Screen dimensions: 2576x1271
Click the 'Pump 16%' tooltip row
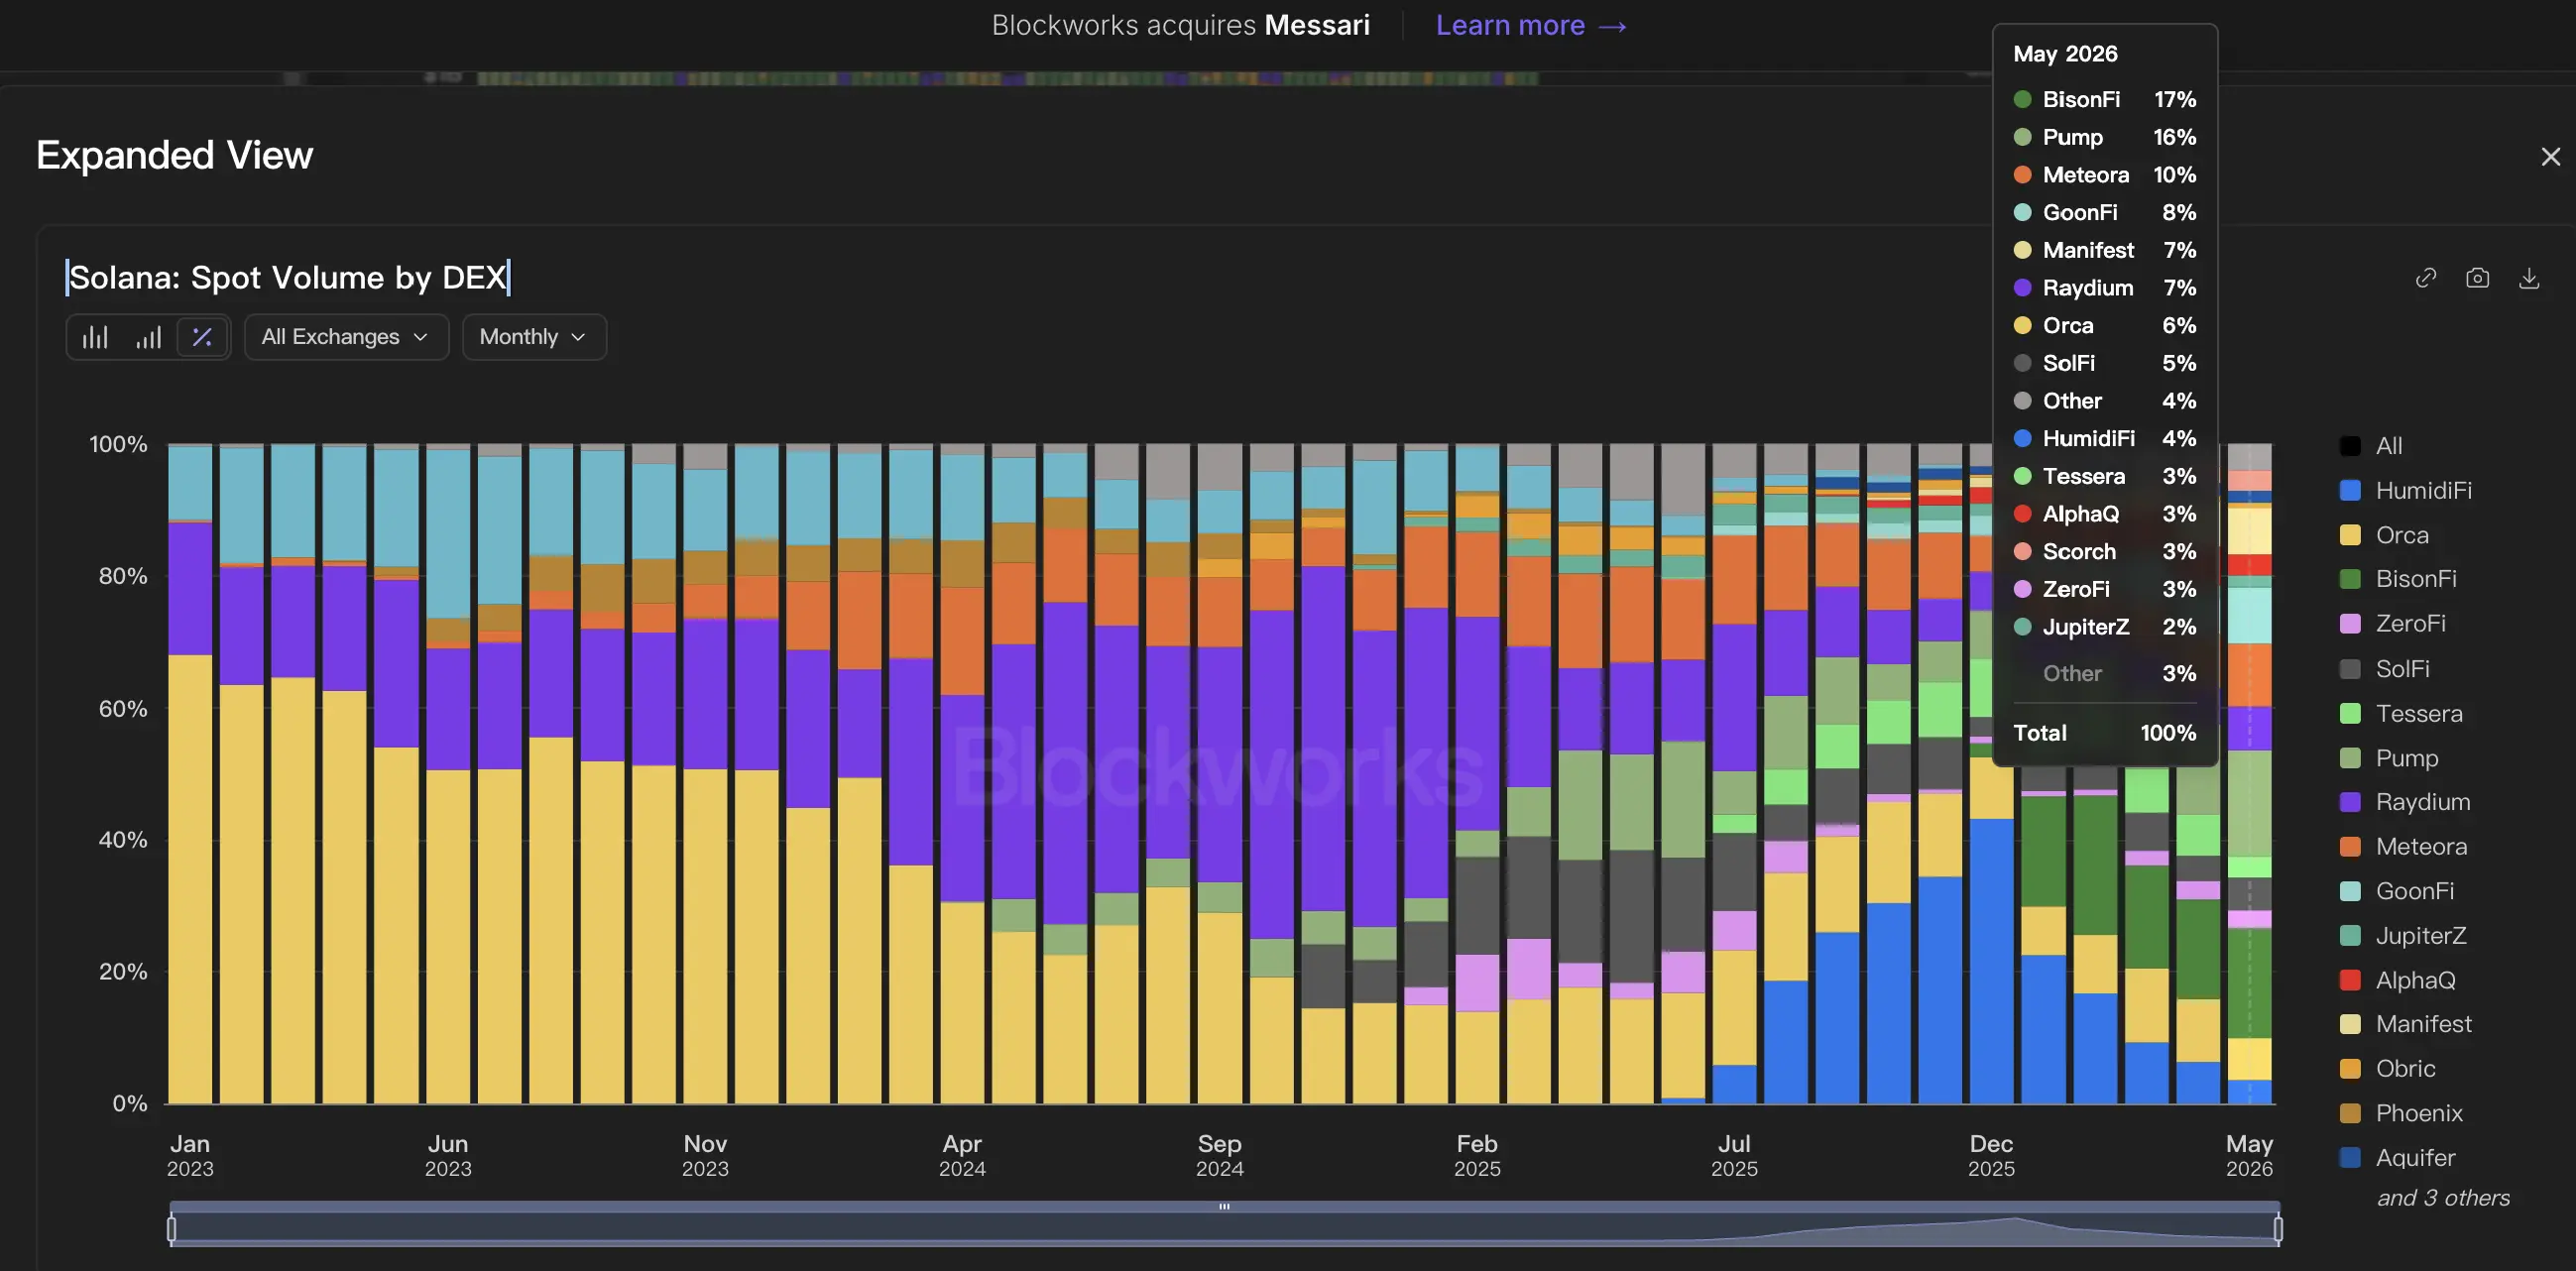[2105, 137]
